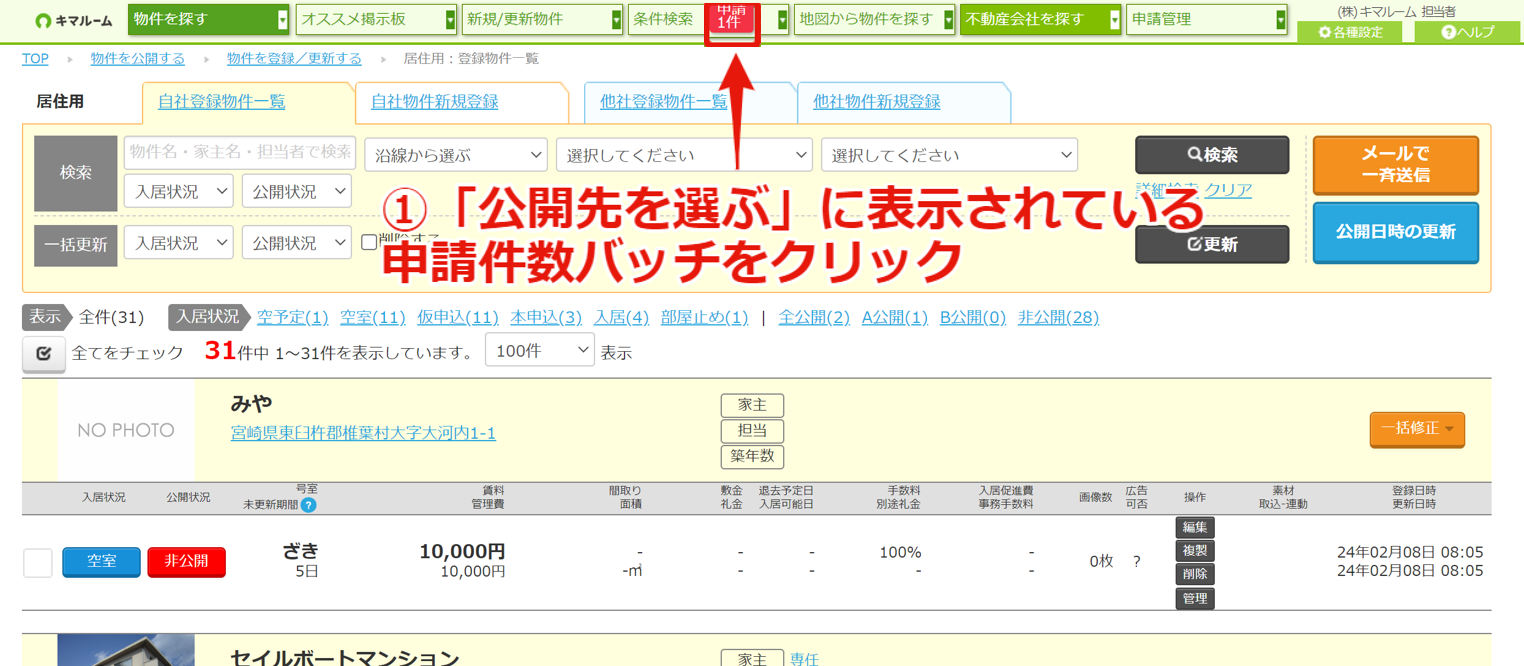Image resolution: width=1524 pixels, height=666 pixels.
Task: Open the オススメ掲示板 dropdown menu
Action: pos(377,19)
